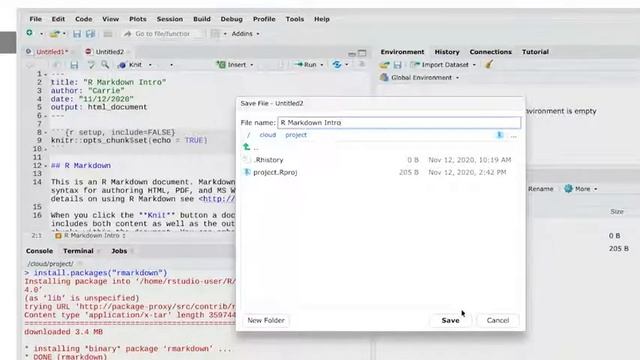Switch to the Terminal tab
The image size is (640, 360).
coord(78,251)
